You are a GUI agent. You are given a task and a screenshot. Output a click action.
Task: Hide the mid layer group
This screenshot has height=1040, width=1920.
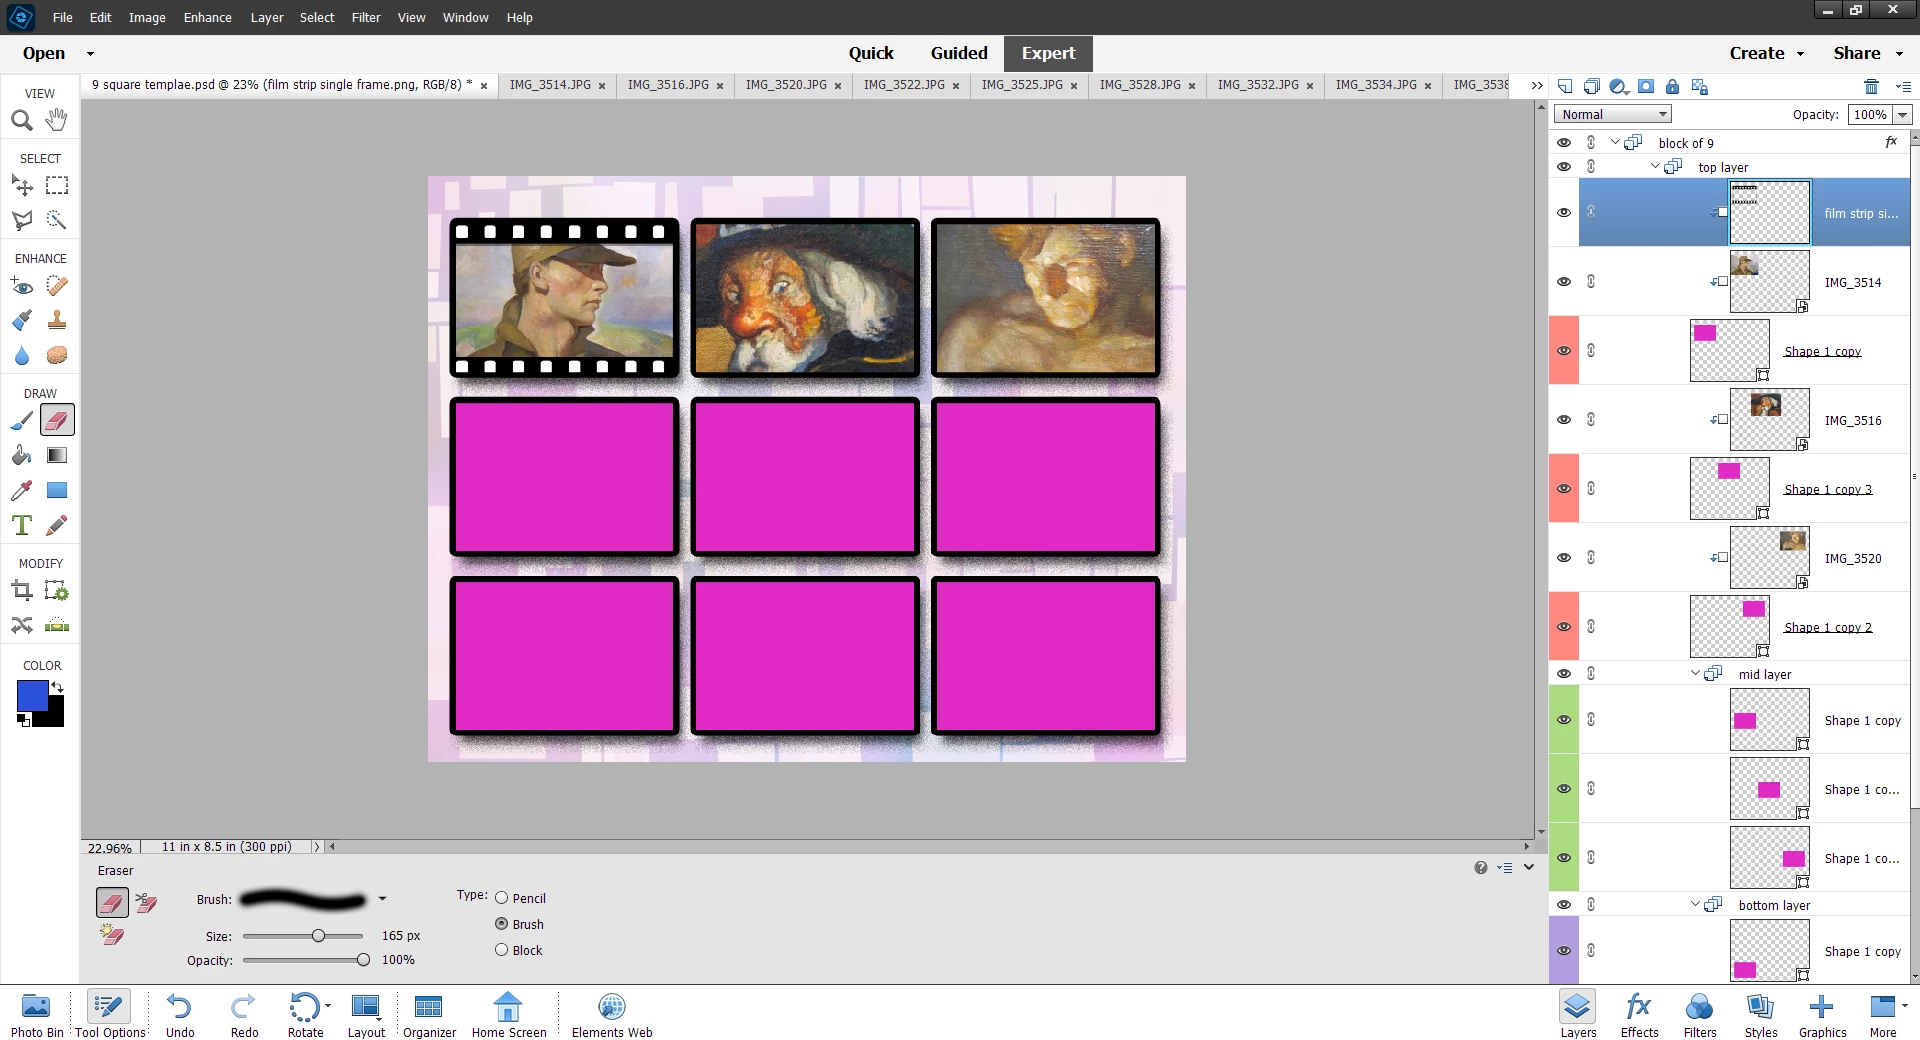(1564, 673)
